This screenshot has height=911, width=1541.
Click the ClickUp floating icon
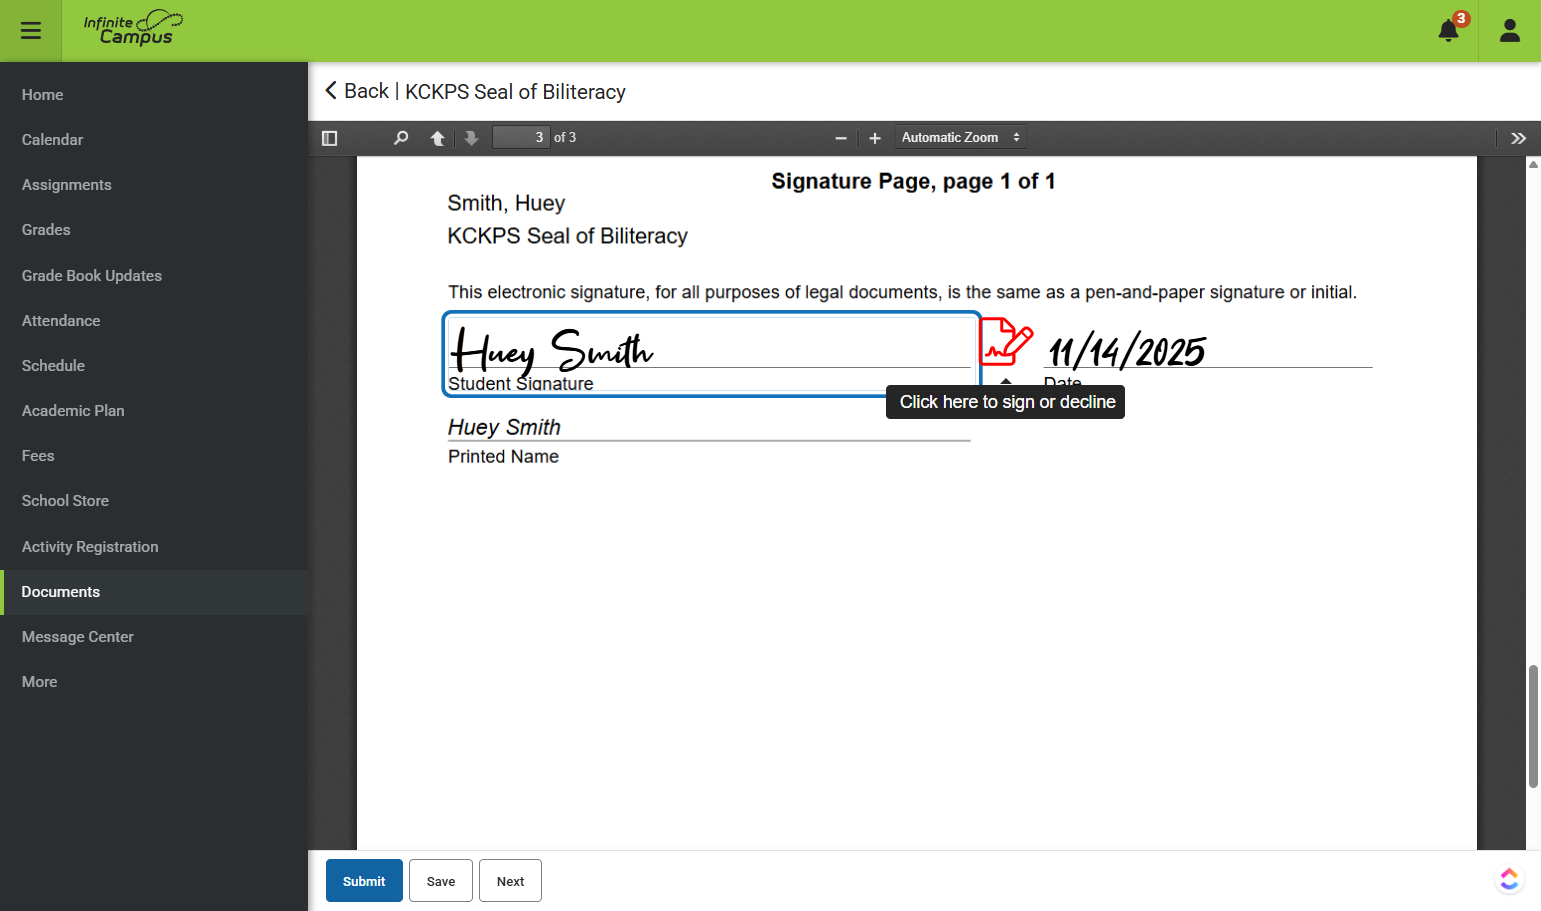pos(1509,879)
